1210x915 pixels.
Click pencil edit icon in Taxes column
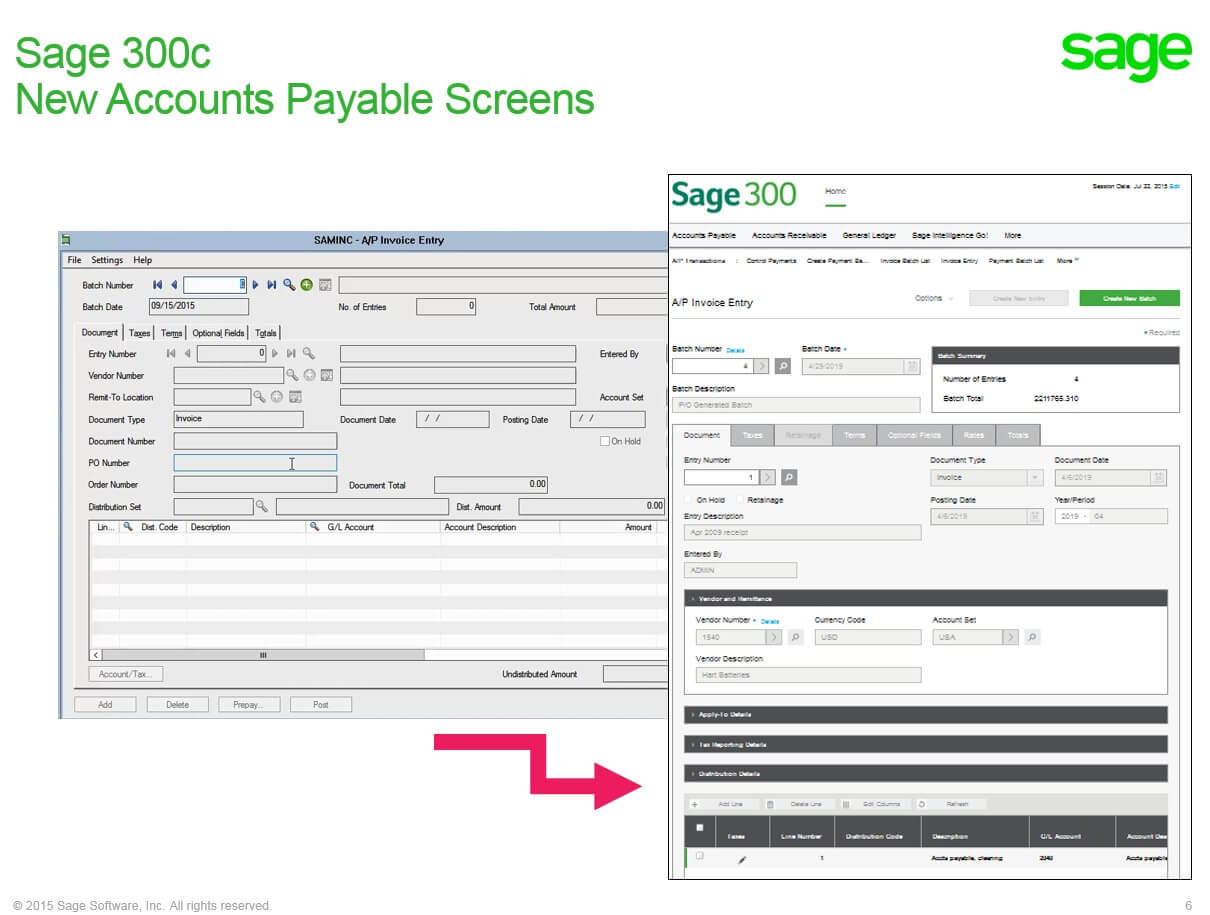tap(742, 859)
